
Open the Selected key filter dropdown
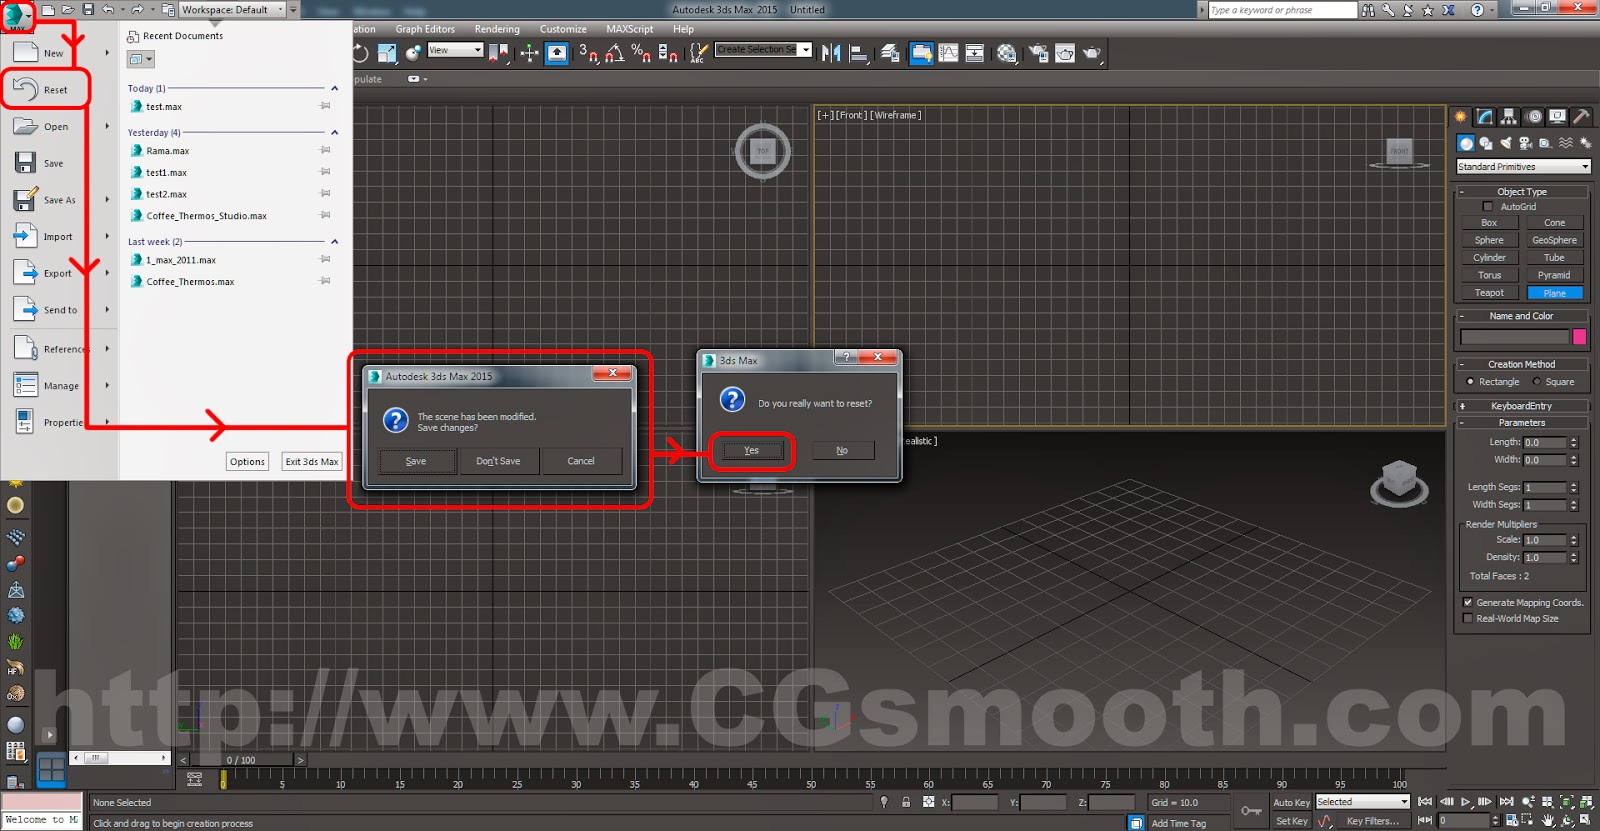1362,802
